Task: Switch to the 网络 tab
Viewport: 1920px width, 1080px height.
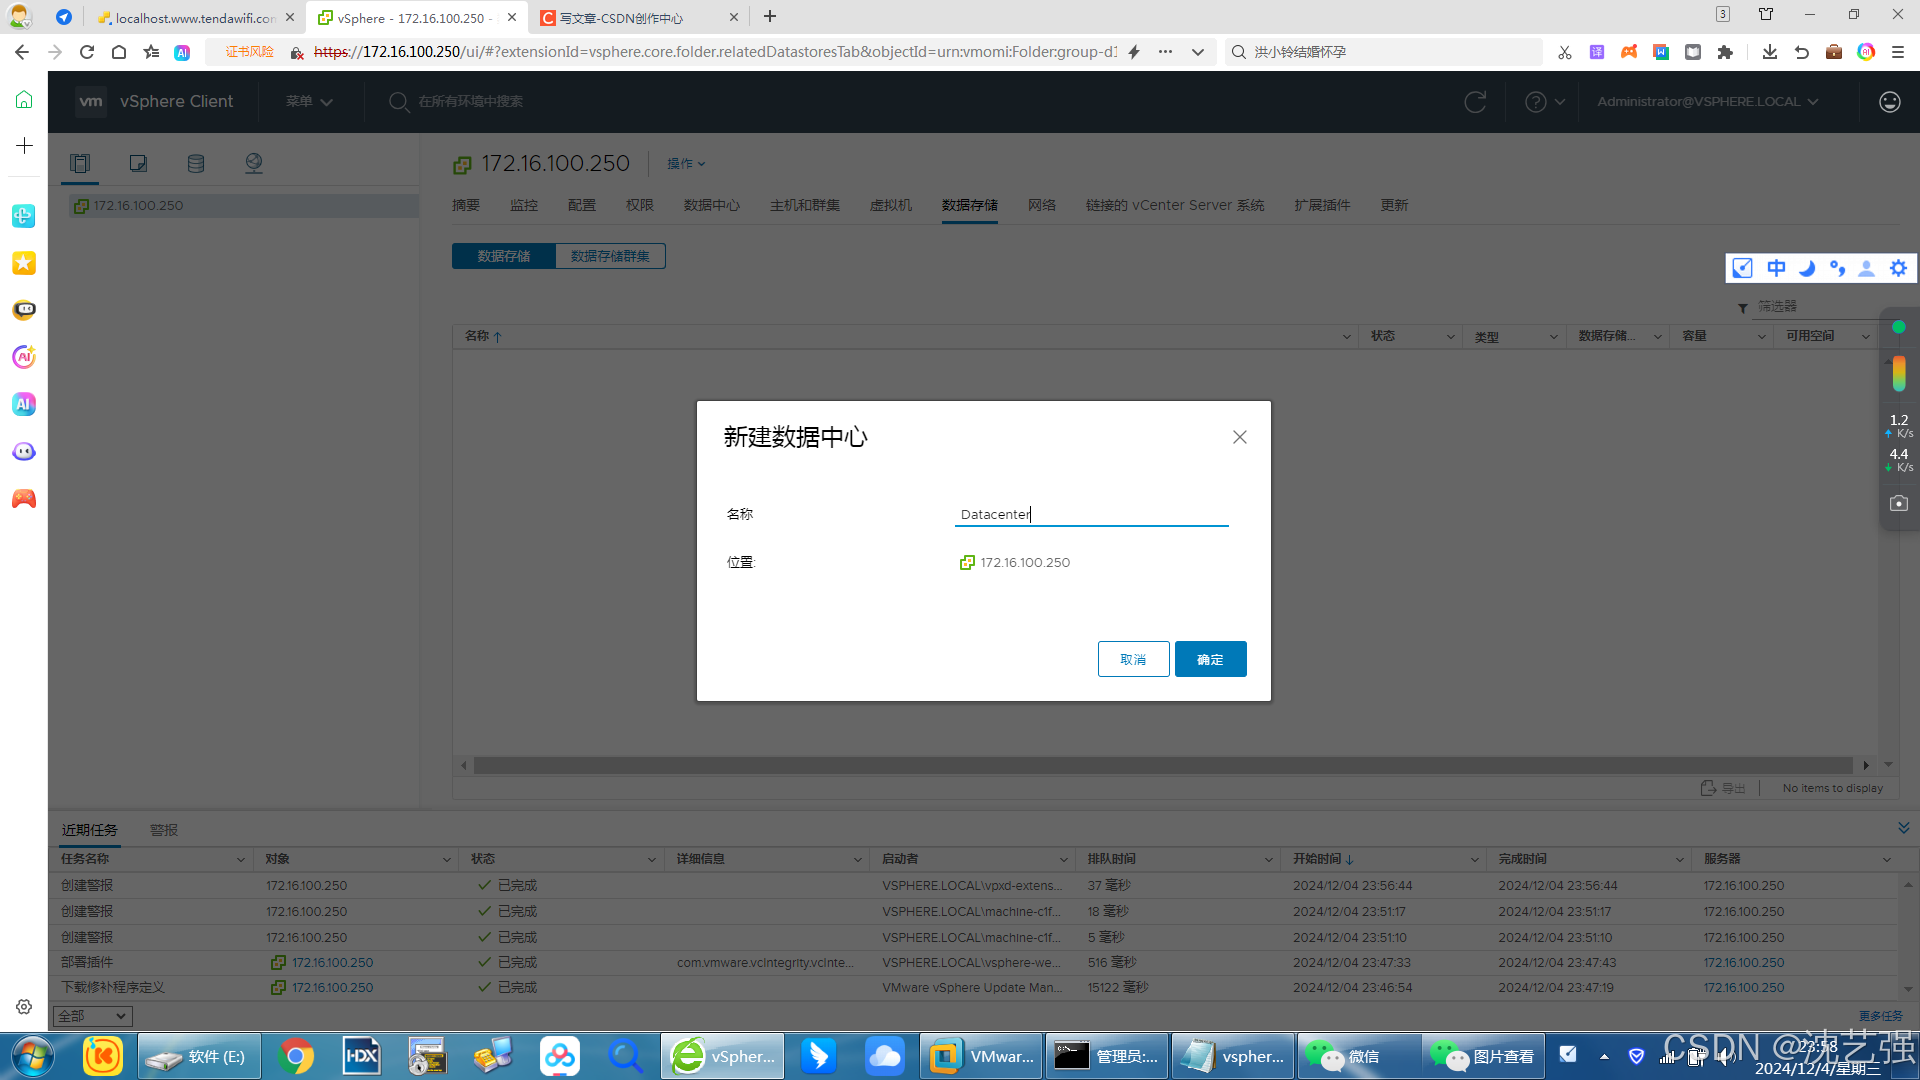Action: click(x=1042, y=205)
